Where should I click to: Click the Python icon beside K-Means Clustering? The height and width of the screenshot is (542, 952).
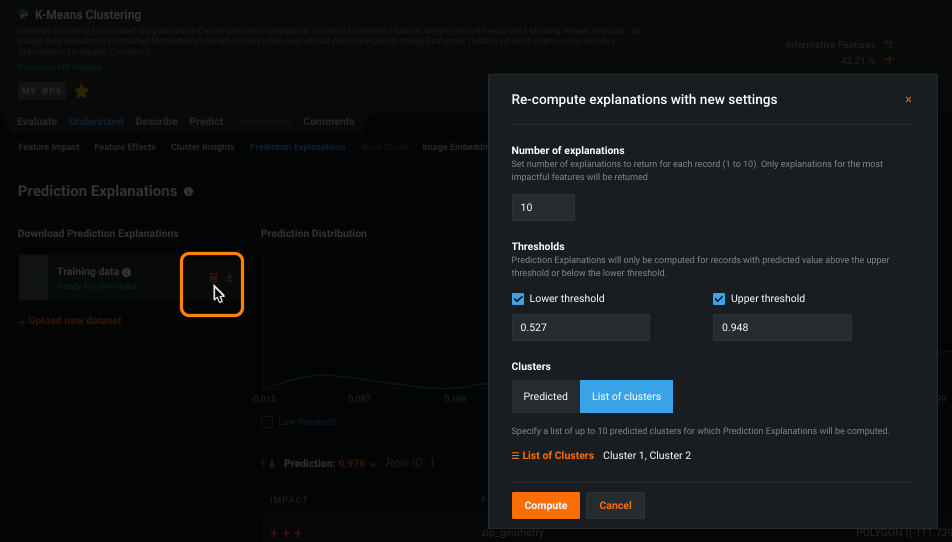[x=23, y=14]
